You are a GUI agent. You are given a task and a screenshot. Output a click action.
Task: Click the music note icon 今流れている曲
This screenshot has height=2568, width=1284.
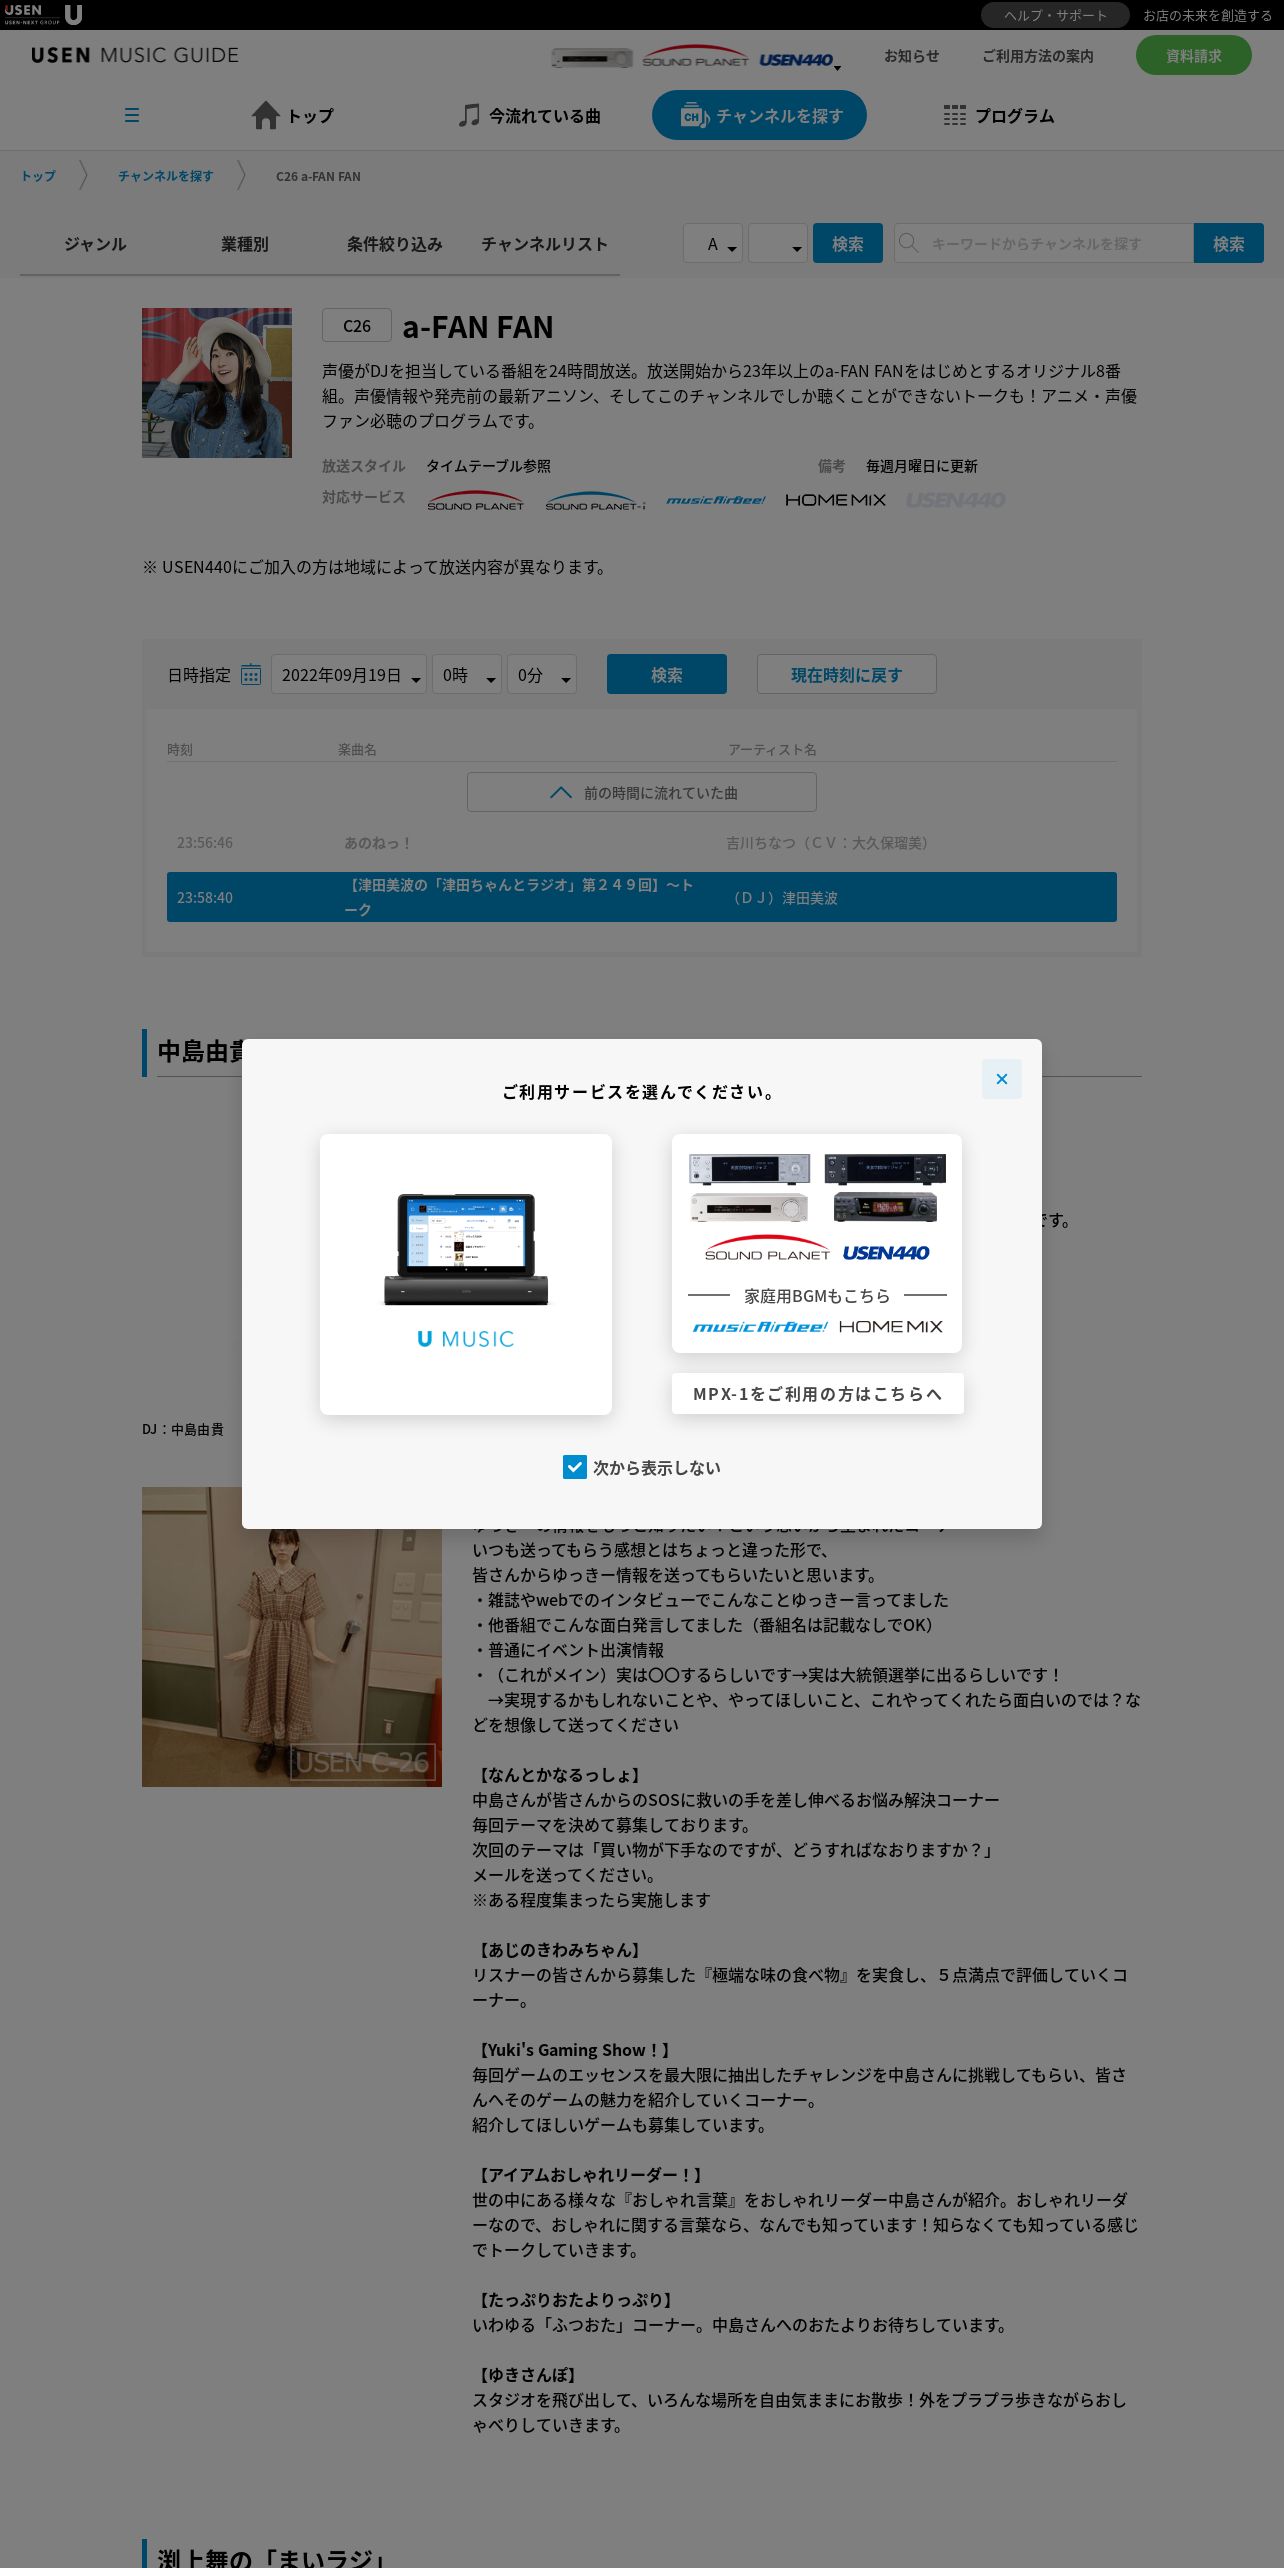469,115
